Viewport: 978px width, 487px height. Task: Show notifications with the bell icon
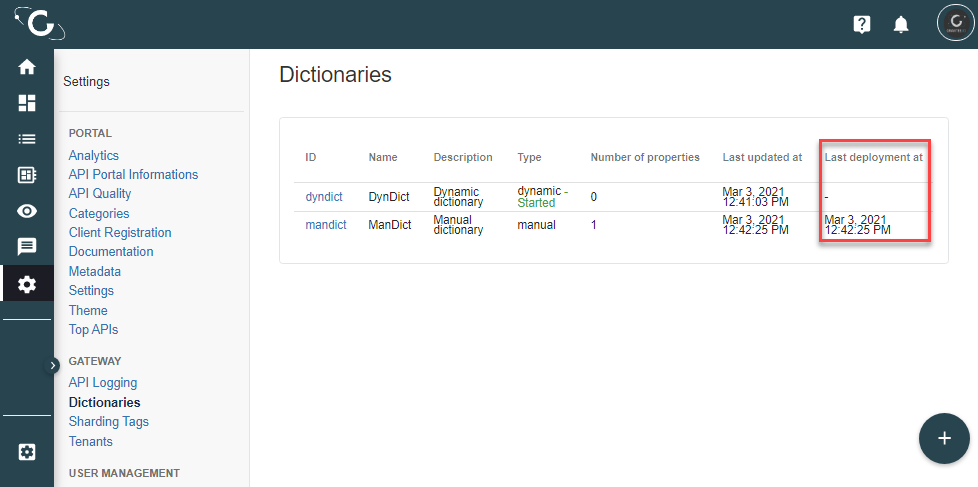point(901,25)
